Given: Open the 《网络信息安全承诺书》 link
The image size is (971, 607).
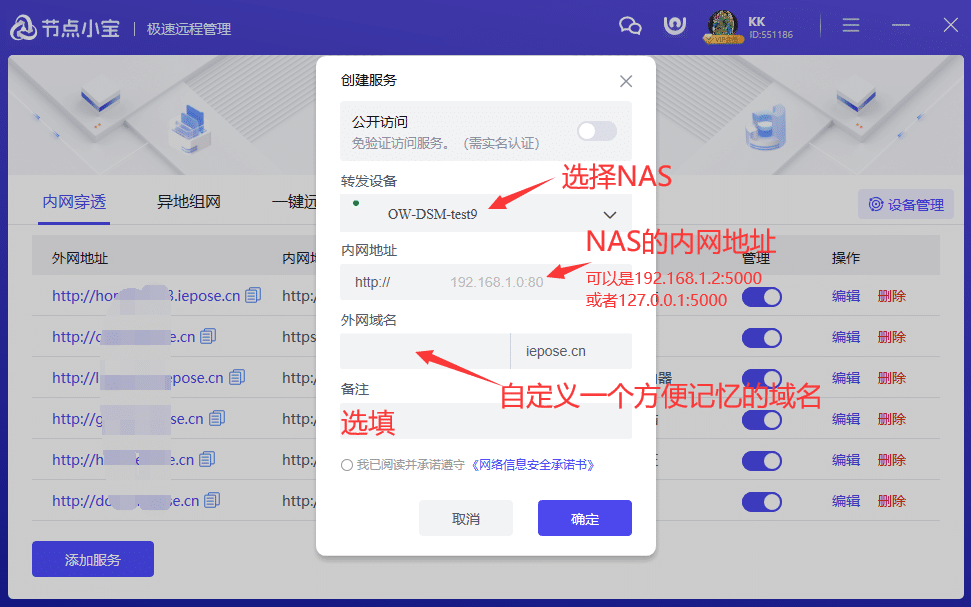Looking at the screenshot, I should 533,465.
